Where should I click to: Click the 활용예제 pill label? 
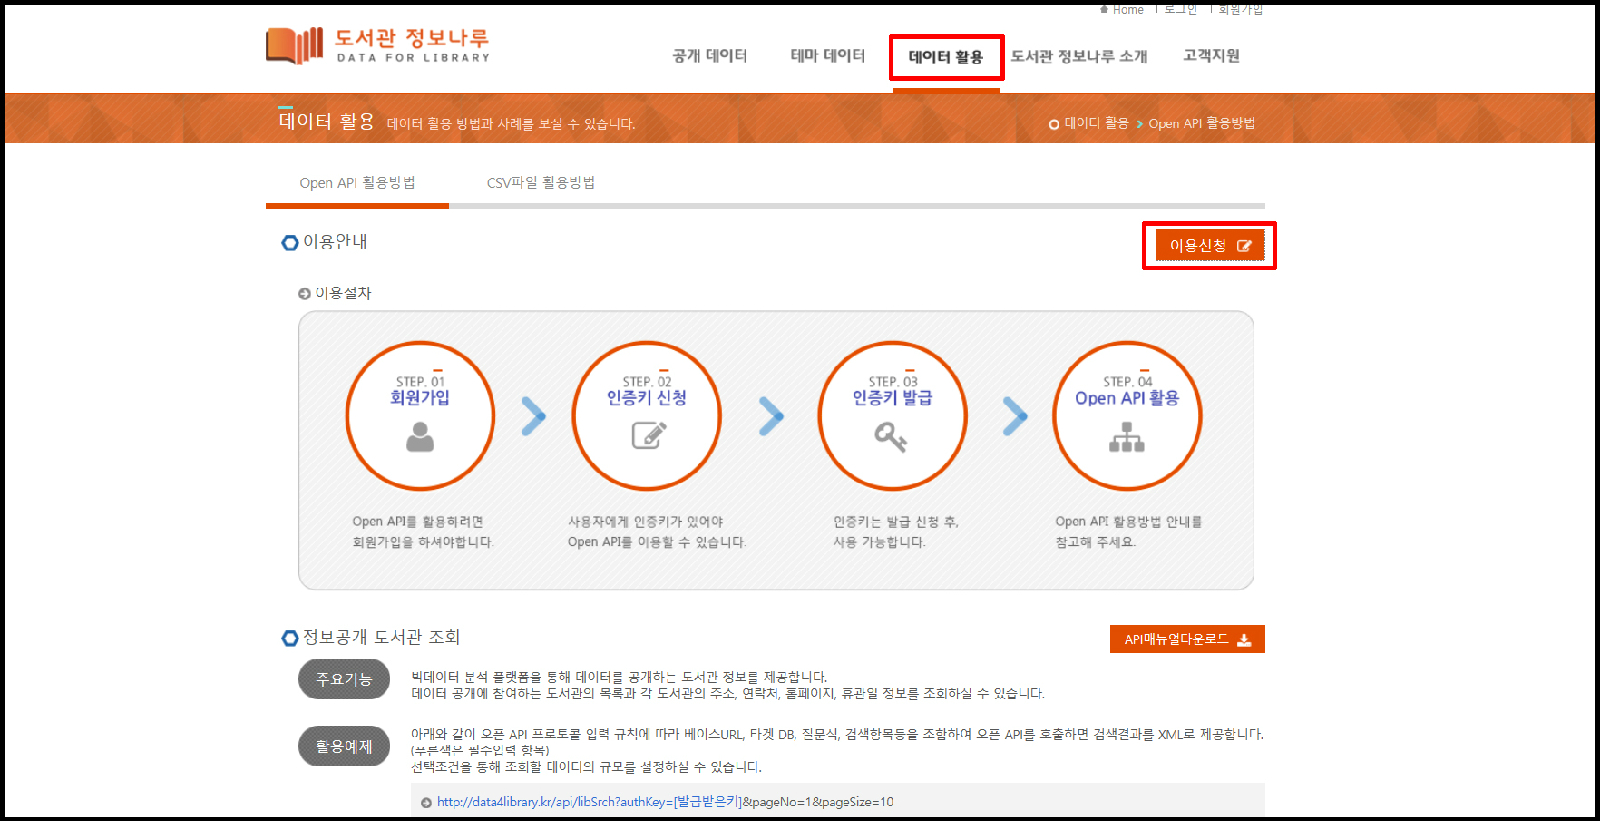(x=344, y=746)
